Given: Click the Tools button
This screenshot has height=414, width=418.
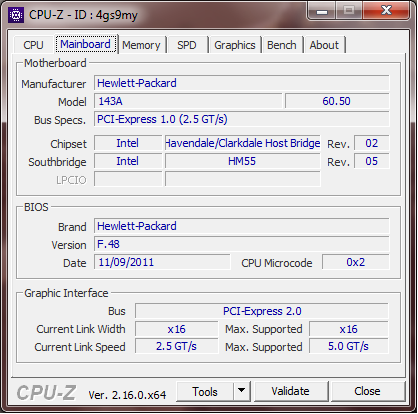Looking at the screenshot, I should [205, 392].
